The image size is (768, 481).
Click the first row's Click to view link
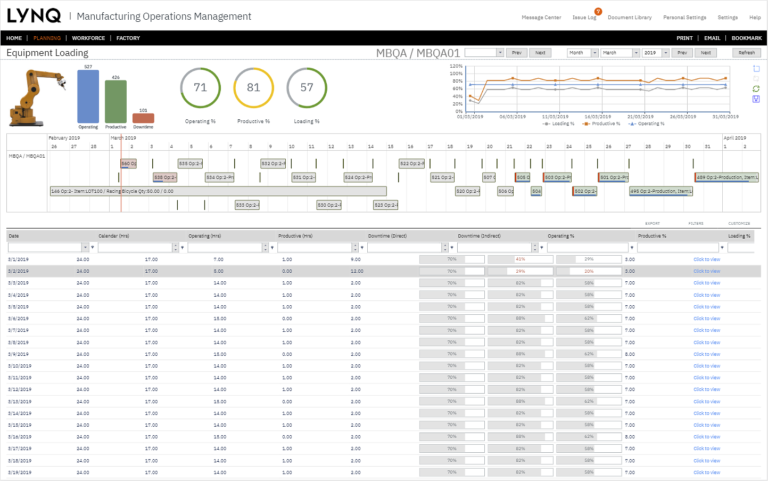(x=707, y=259)
